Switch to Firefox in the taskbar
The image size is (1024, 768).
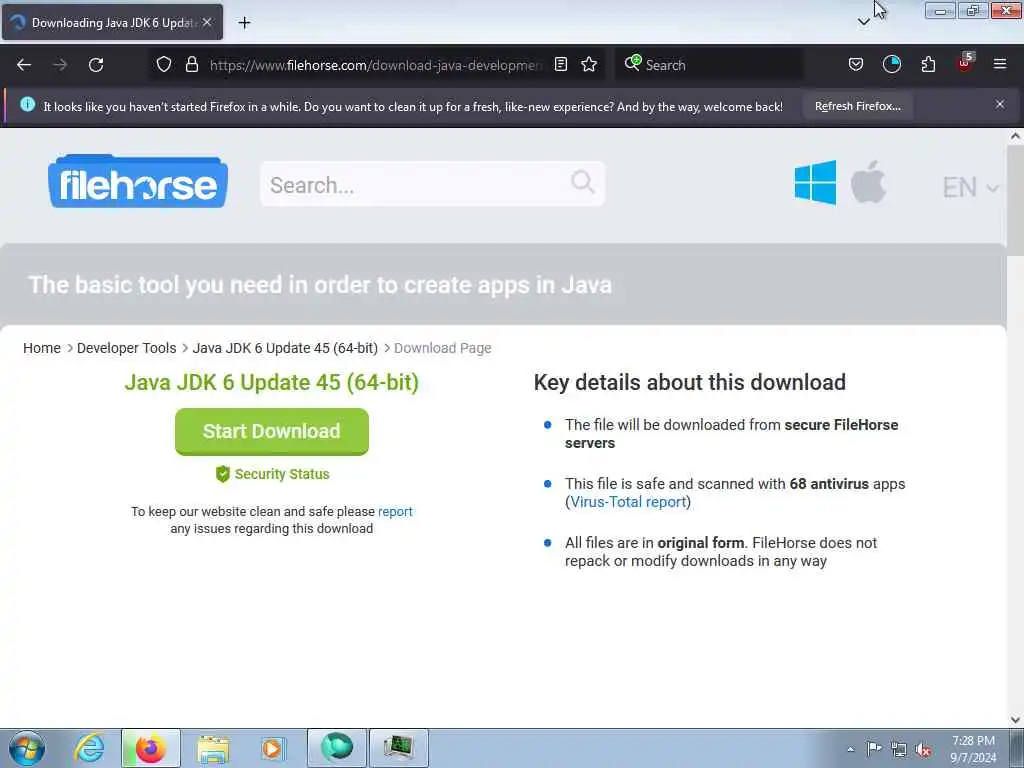150,748
